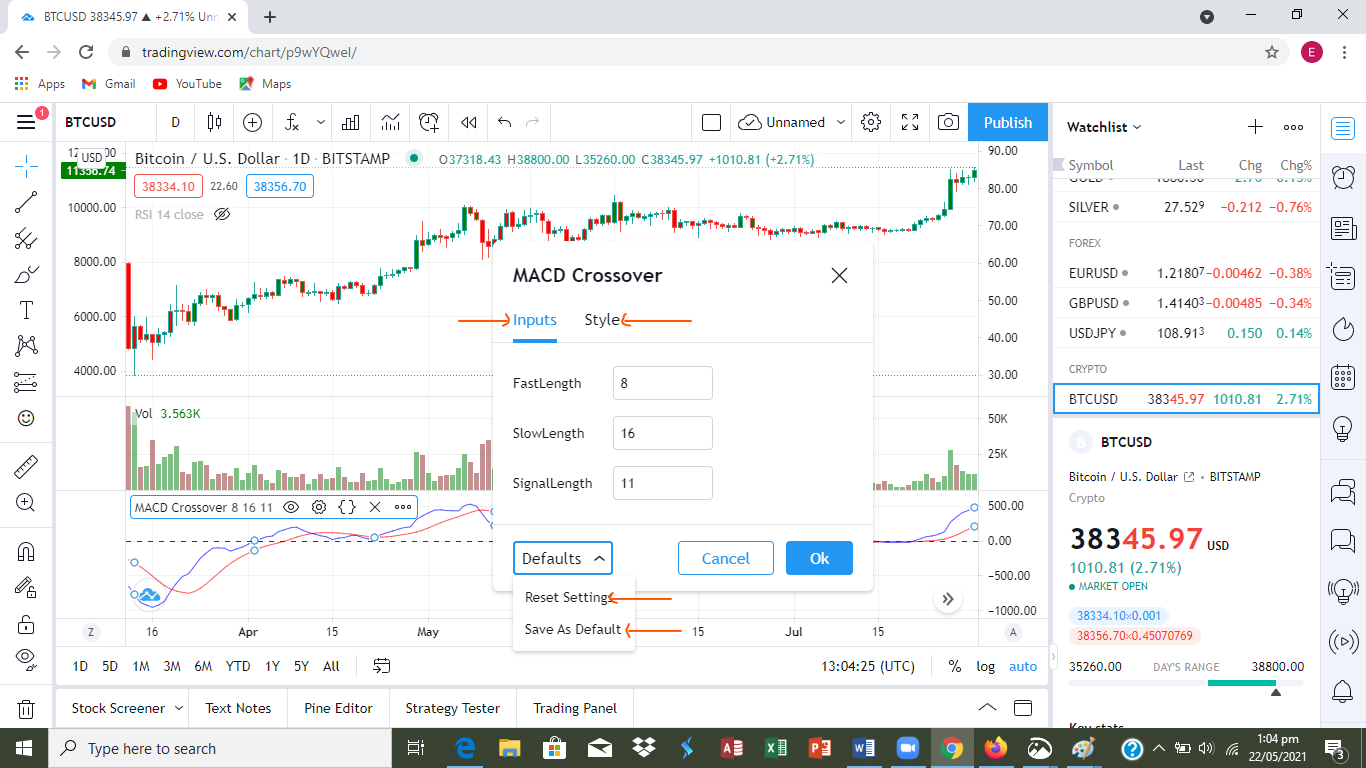Select the ruler measure tool
Screen dimensions: 1366x768
[26, 466]
